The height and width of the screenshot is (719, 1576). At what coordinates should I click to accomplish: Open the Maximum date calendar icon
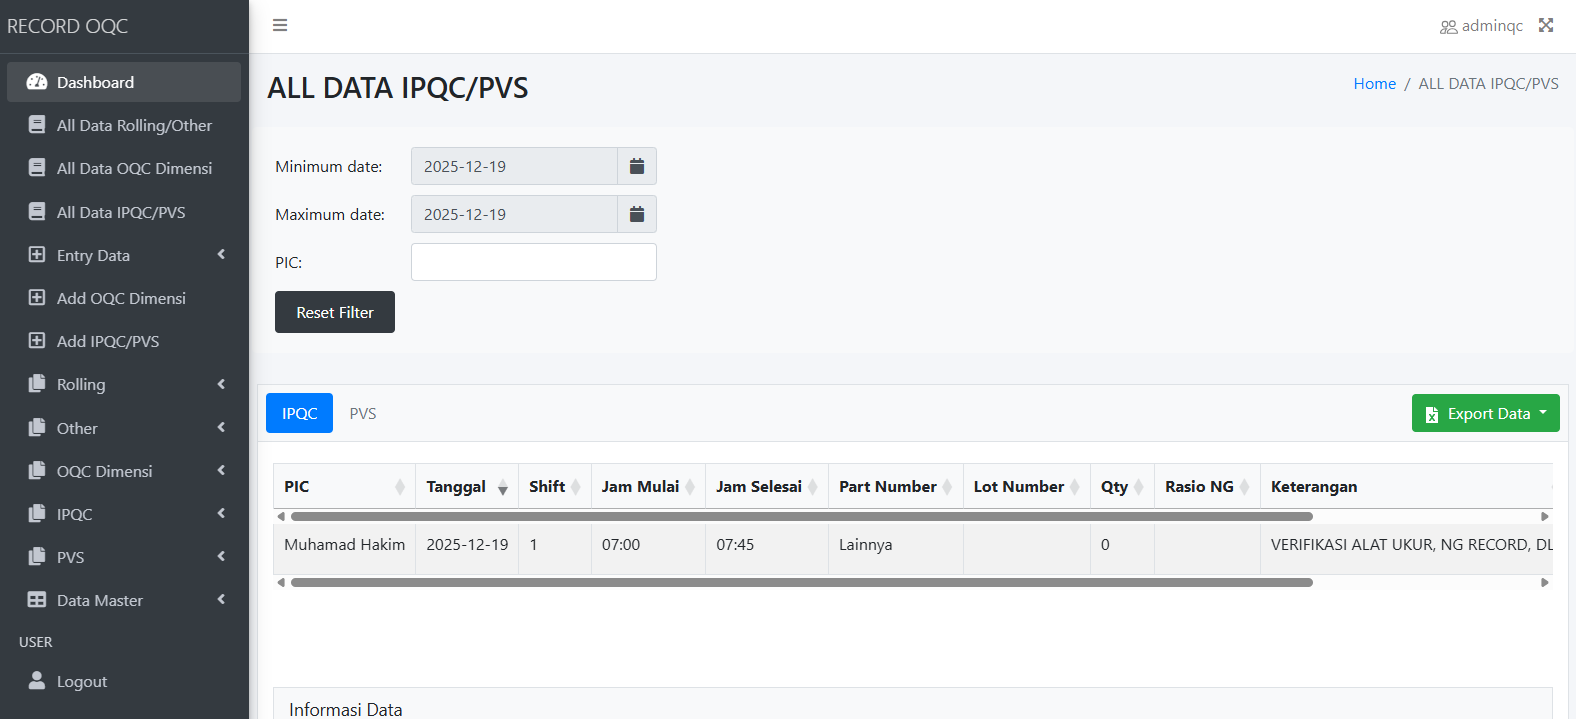tap(637, 214)
